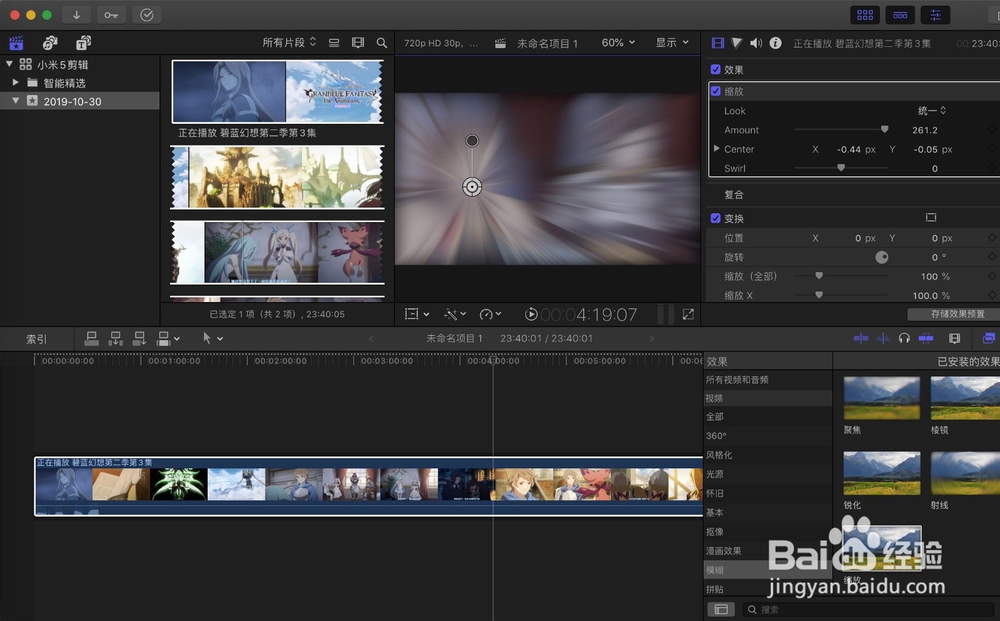Open crop and transform viewer dropdown

(x=417, y=314)
